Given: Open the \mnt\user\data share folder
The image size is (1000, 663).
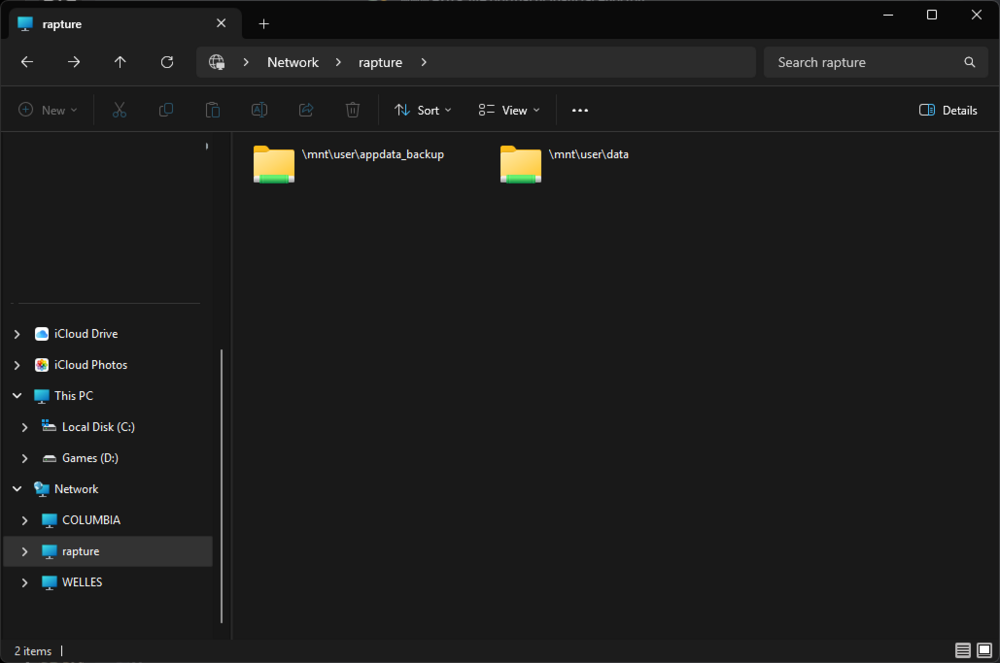Looking at the screenshot, I should click(565, 164).
